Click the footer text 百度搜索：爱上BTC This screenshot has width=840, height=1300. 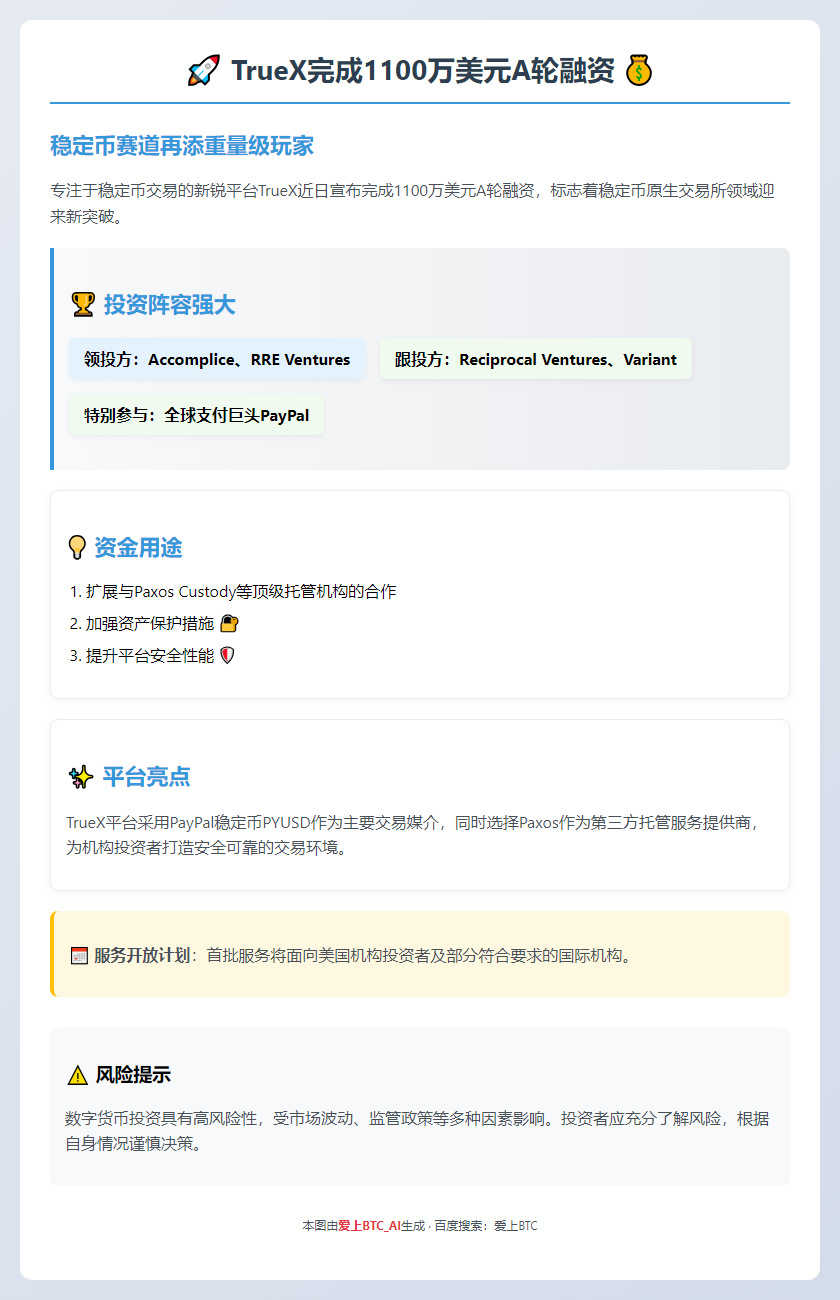pos(486,1225)
